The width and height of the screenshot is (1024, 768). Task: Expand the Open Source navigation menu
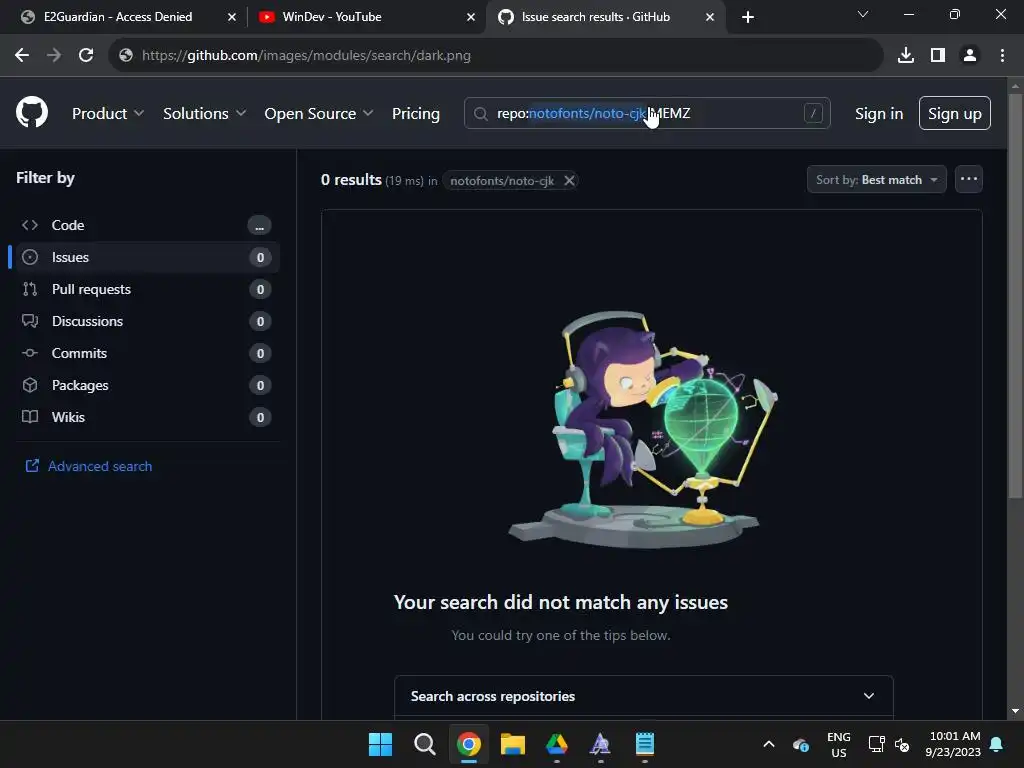[319, 114]
